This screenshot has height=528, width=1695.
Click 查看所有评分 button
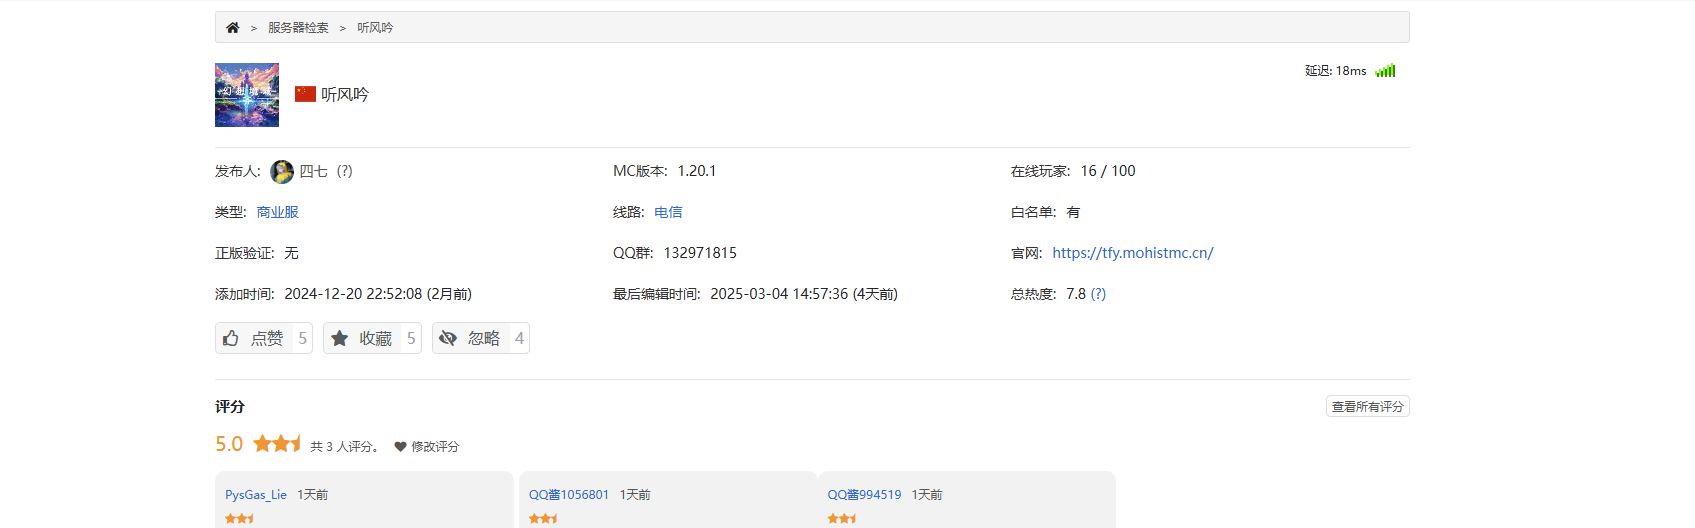pyautogui.click(x=1367, y=407)
